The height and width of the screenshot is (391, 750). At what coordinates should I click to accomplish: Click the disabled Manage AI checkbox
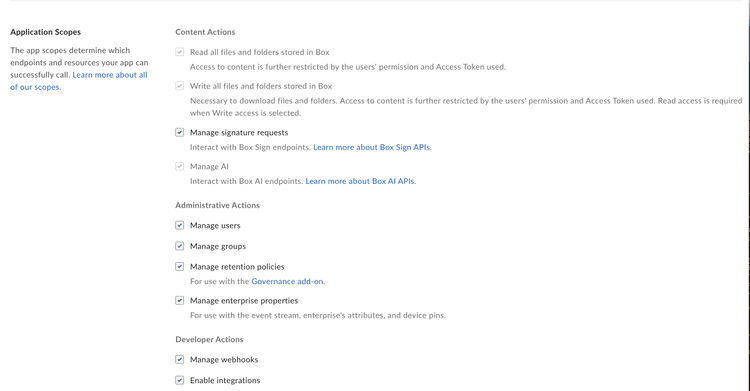click(179, 167)
